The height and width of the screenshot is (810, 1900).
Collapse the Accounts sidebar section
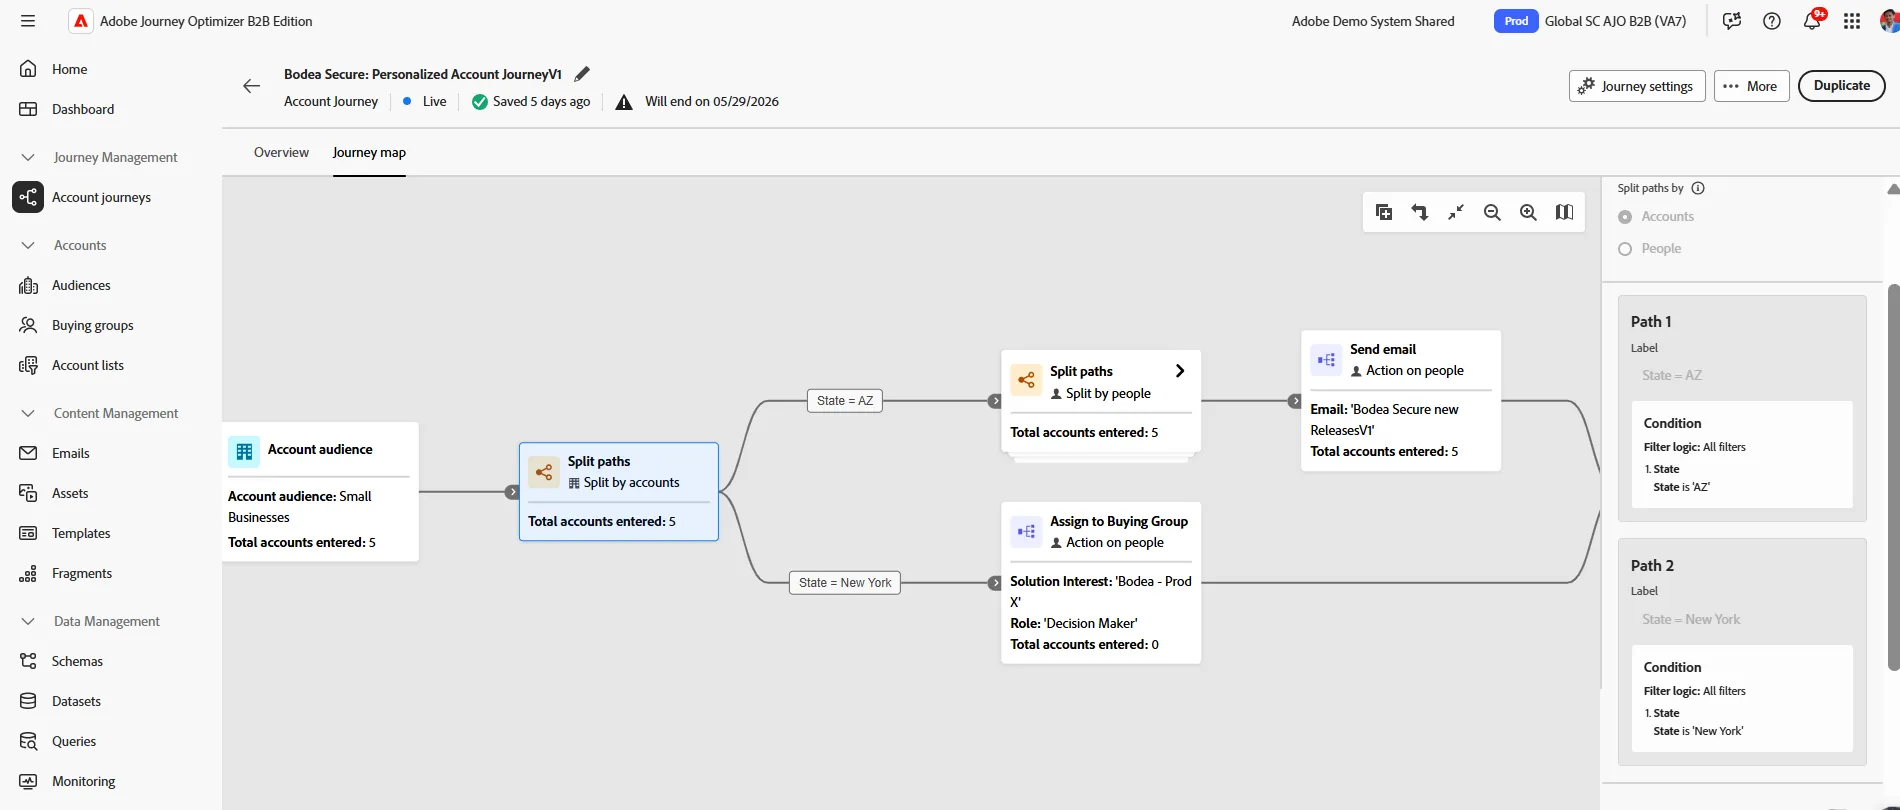[x=28, y=245]
